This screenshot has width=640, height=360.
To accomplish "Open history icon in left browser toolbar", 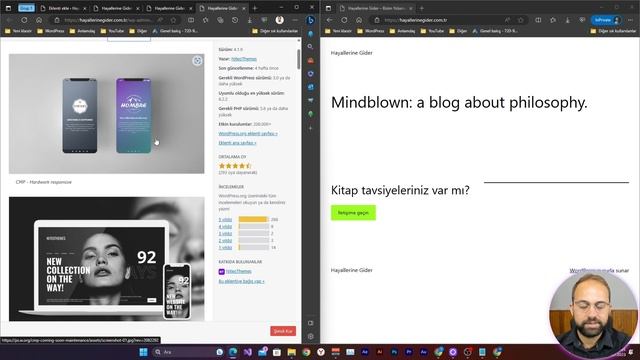I will click(235, 20).
